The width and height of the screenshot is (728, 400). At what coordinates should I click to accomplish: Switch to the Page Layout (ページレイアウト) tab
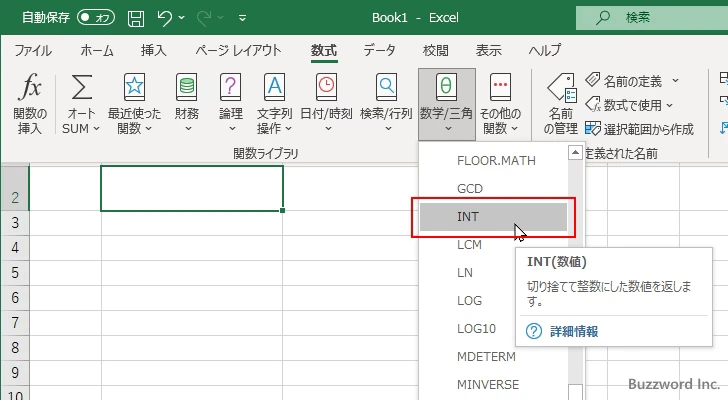pos(238,50)
